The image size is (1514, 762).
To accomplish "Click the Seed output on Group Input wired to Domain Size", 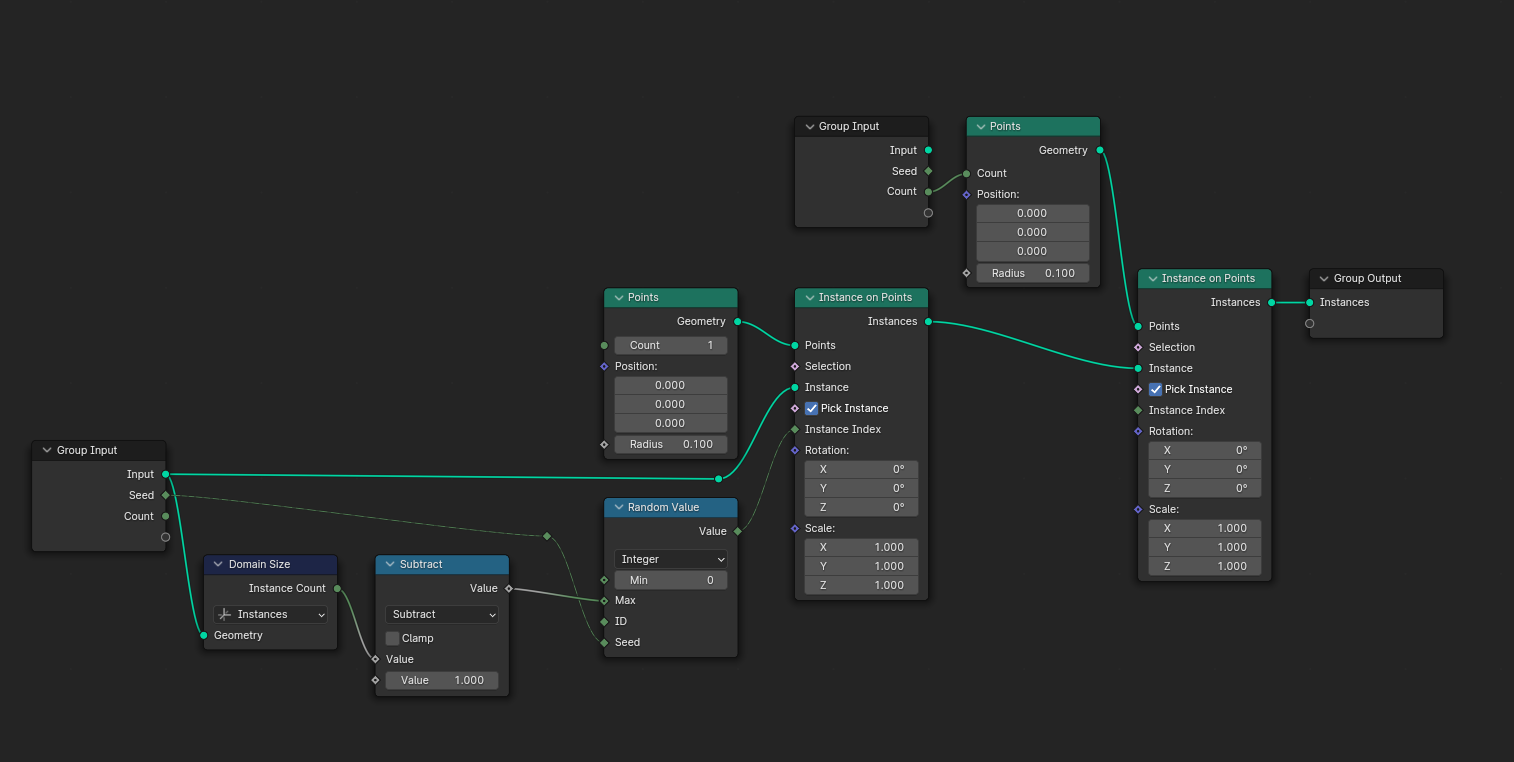I will click(x=166, y=495).
